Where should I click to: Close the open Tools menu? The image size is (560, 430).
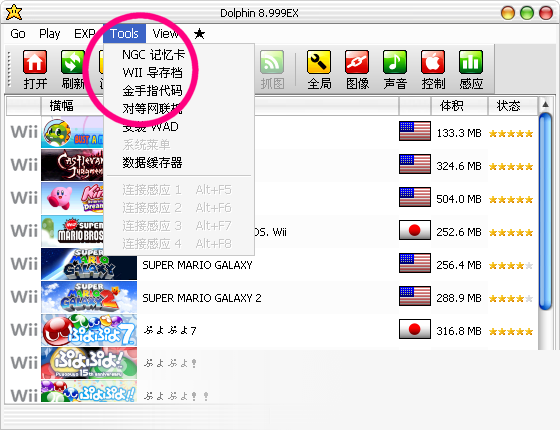point(124,34)
